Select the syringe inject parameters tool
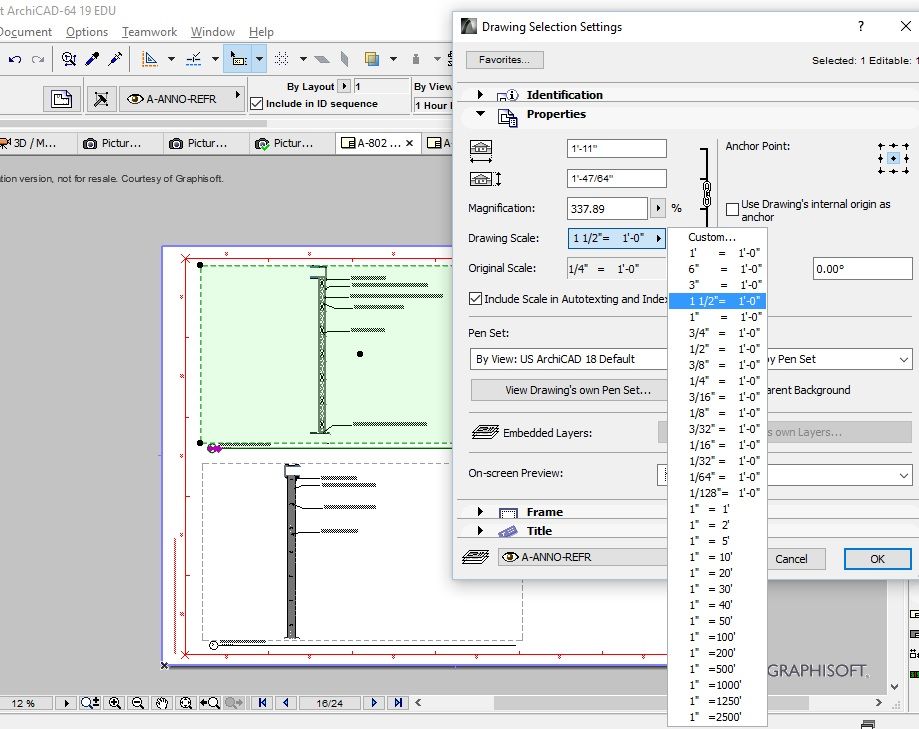919x729 pixels. click(115, 59)
